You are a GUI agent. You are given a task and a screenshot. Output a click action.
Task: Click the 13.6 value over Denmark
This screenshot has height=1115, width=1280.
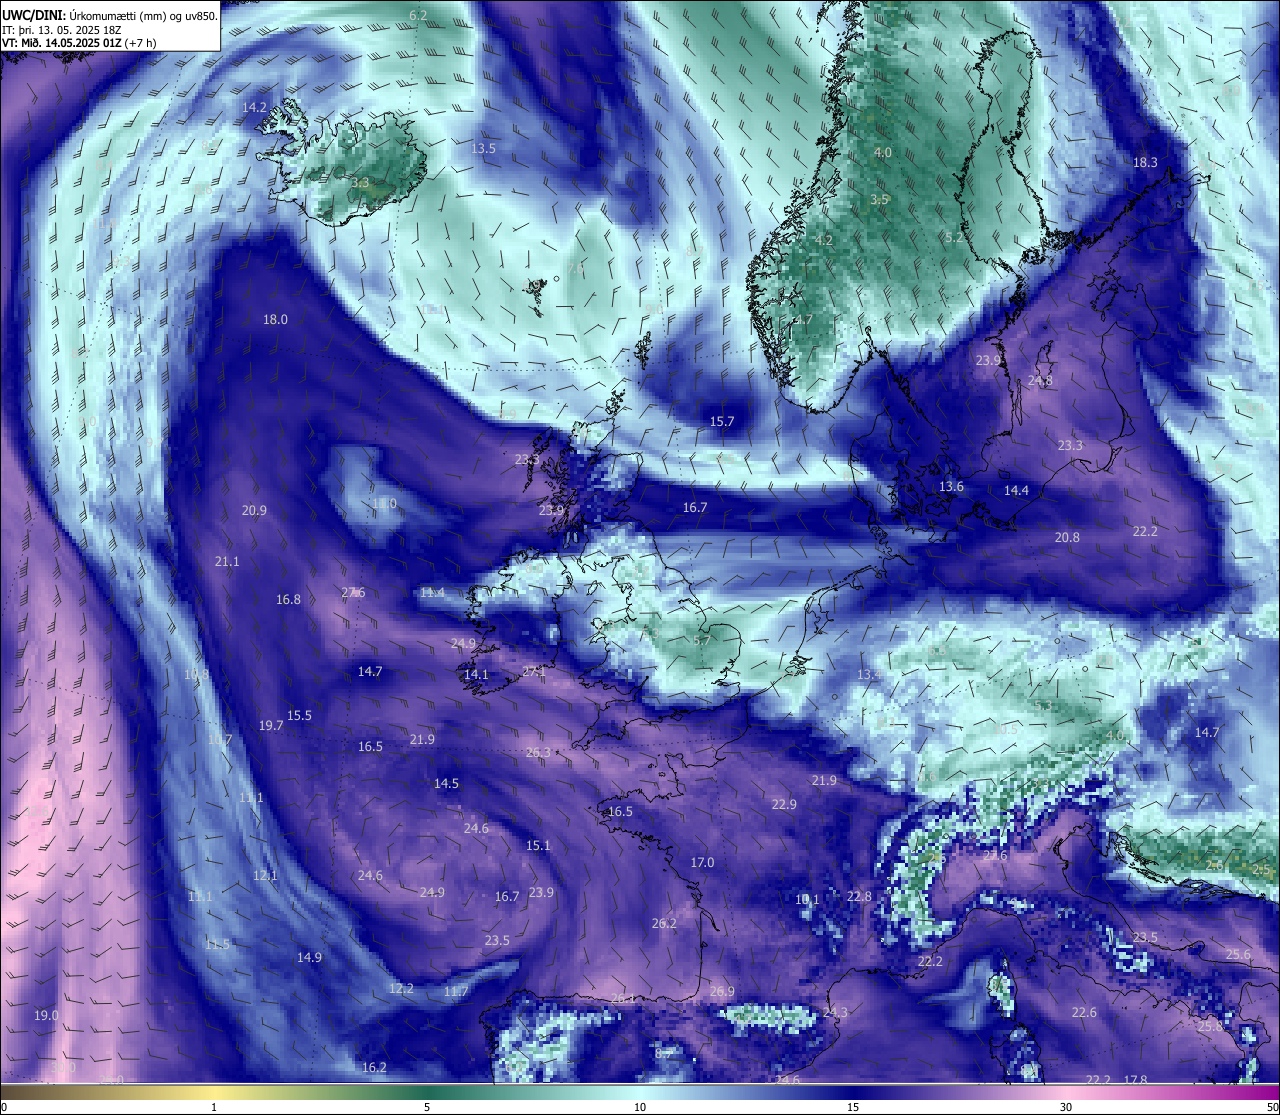(x=951, y=487)
